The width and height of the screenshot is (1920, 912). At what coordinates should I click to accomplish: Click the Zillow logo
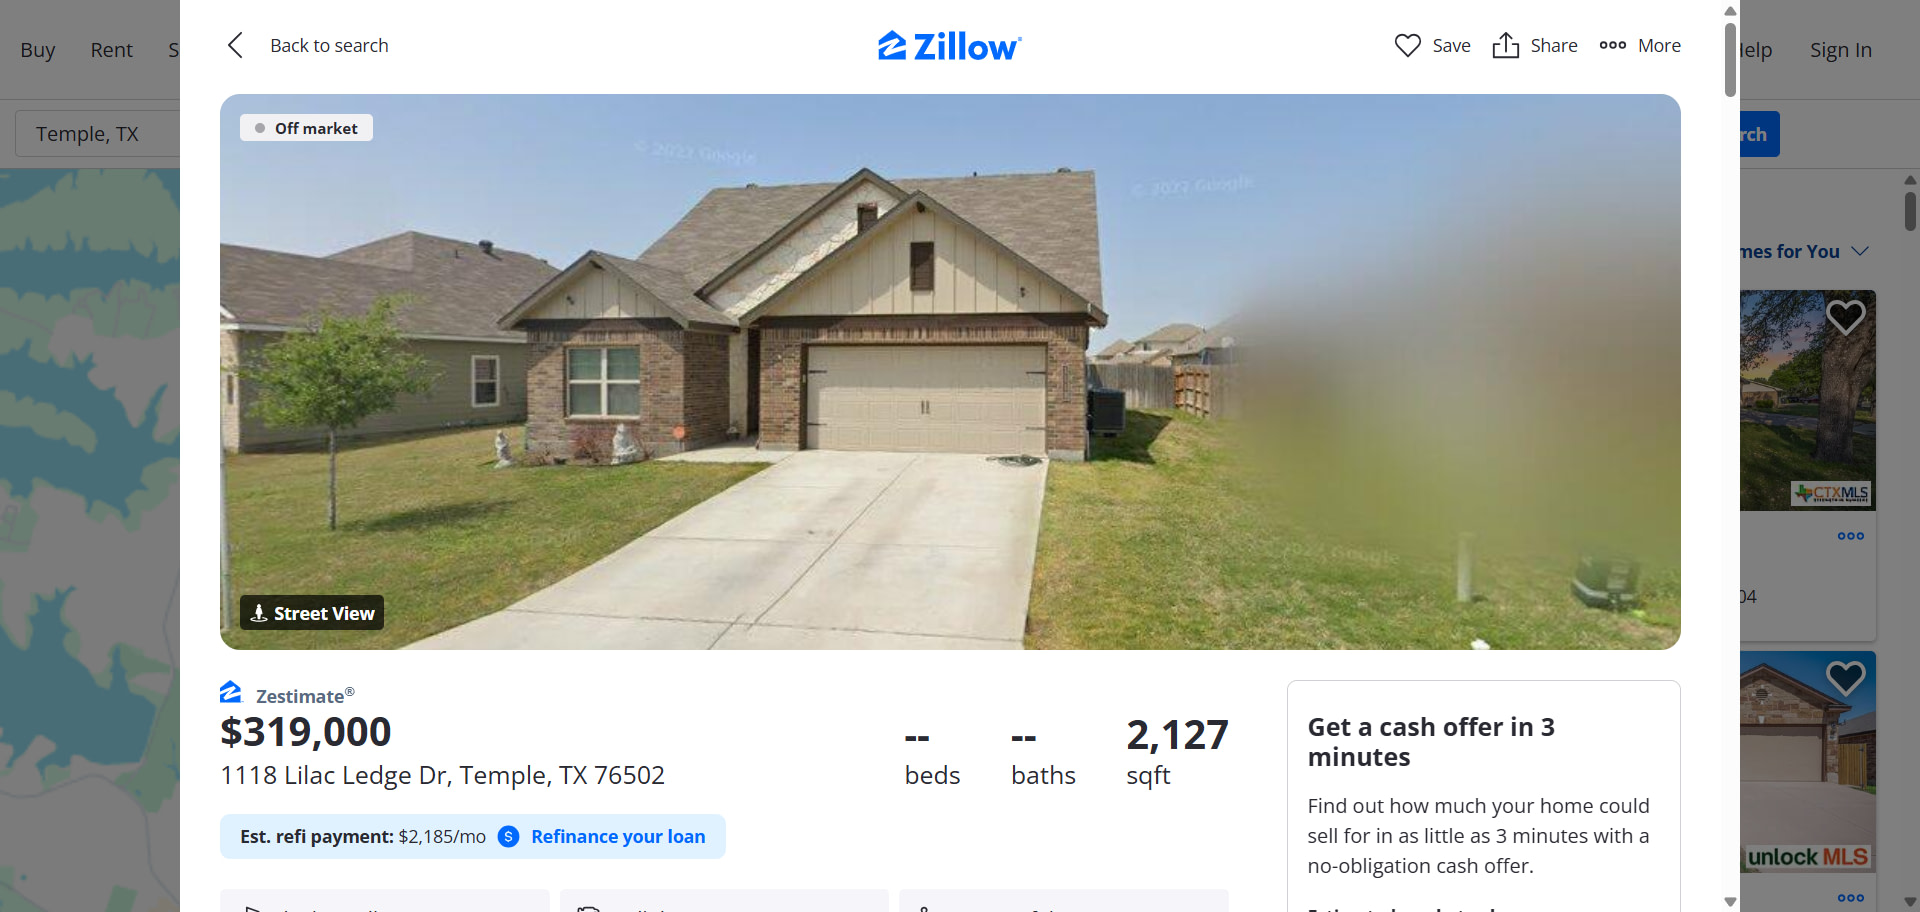[x=950, y=46]
